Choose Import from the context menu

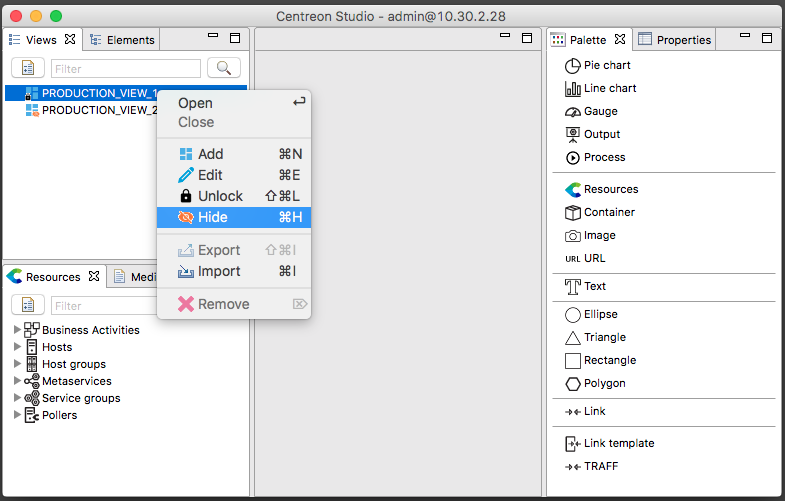(234, 271)
